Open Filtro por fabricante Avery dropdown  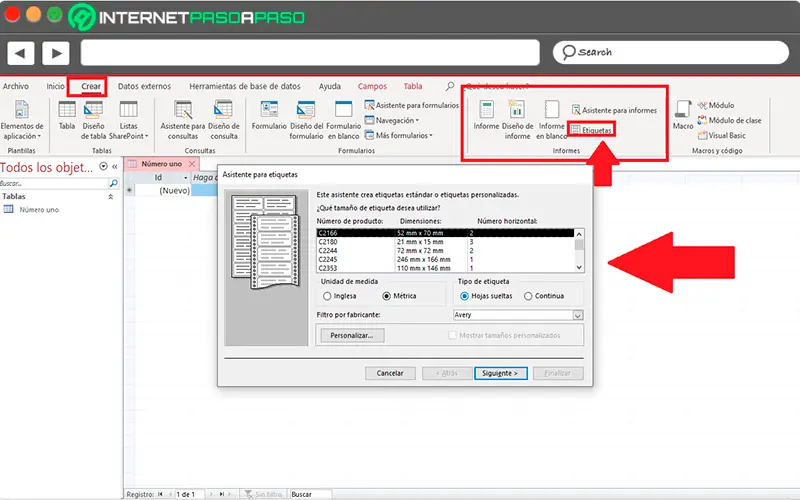pos(578,315)
